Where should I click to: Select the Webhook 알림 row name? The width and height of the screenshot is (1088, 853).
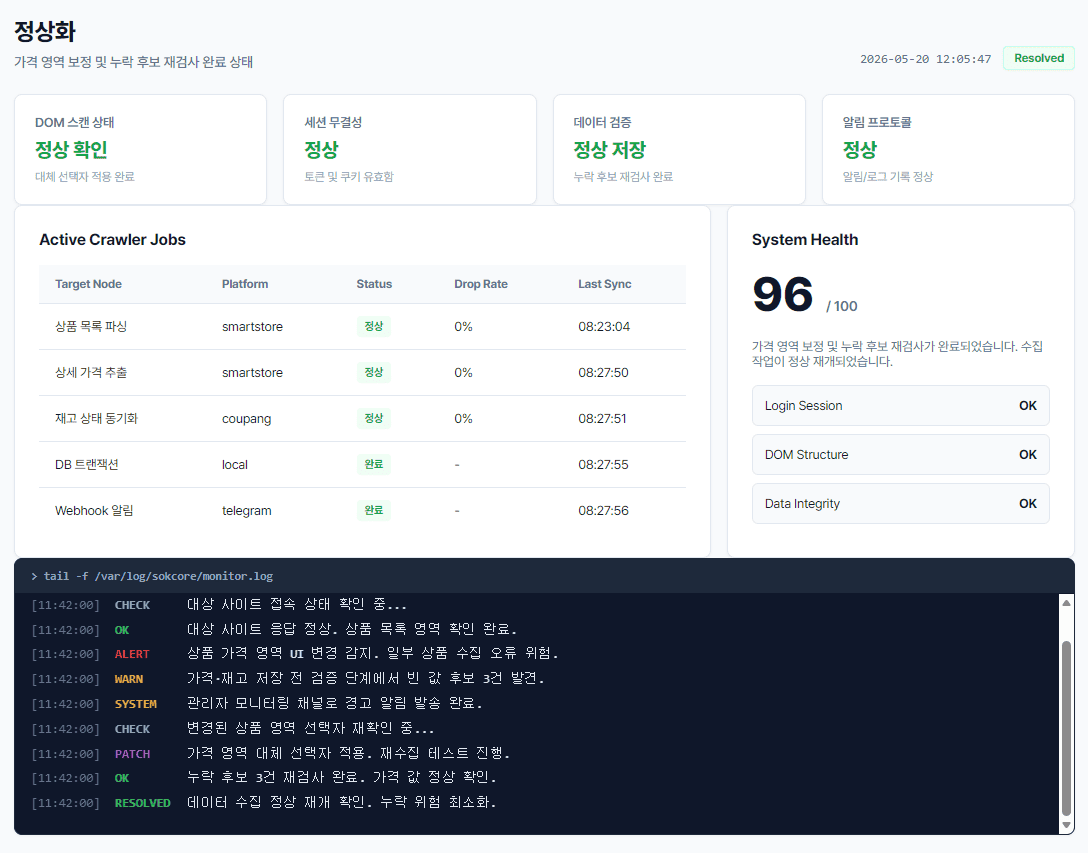coord(94,510)
